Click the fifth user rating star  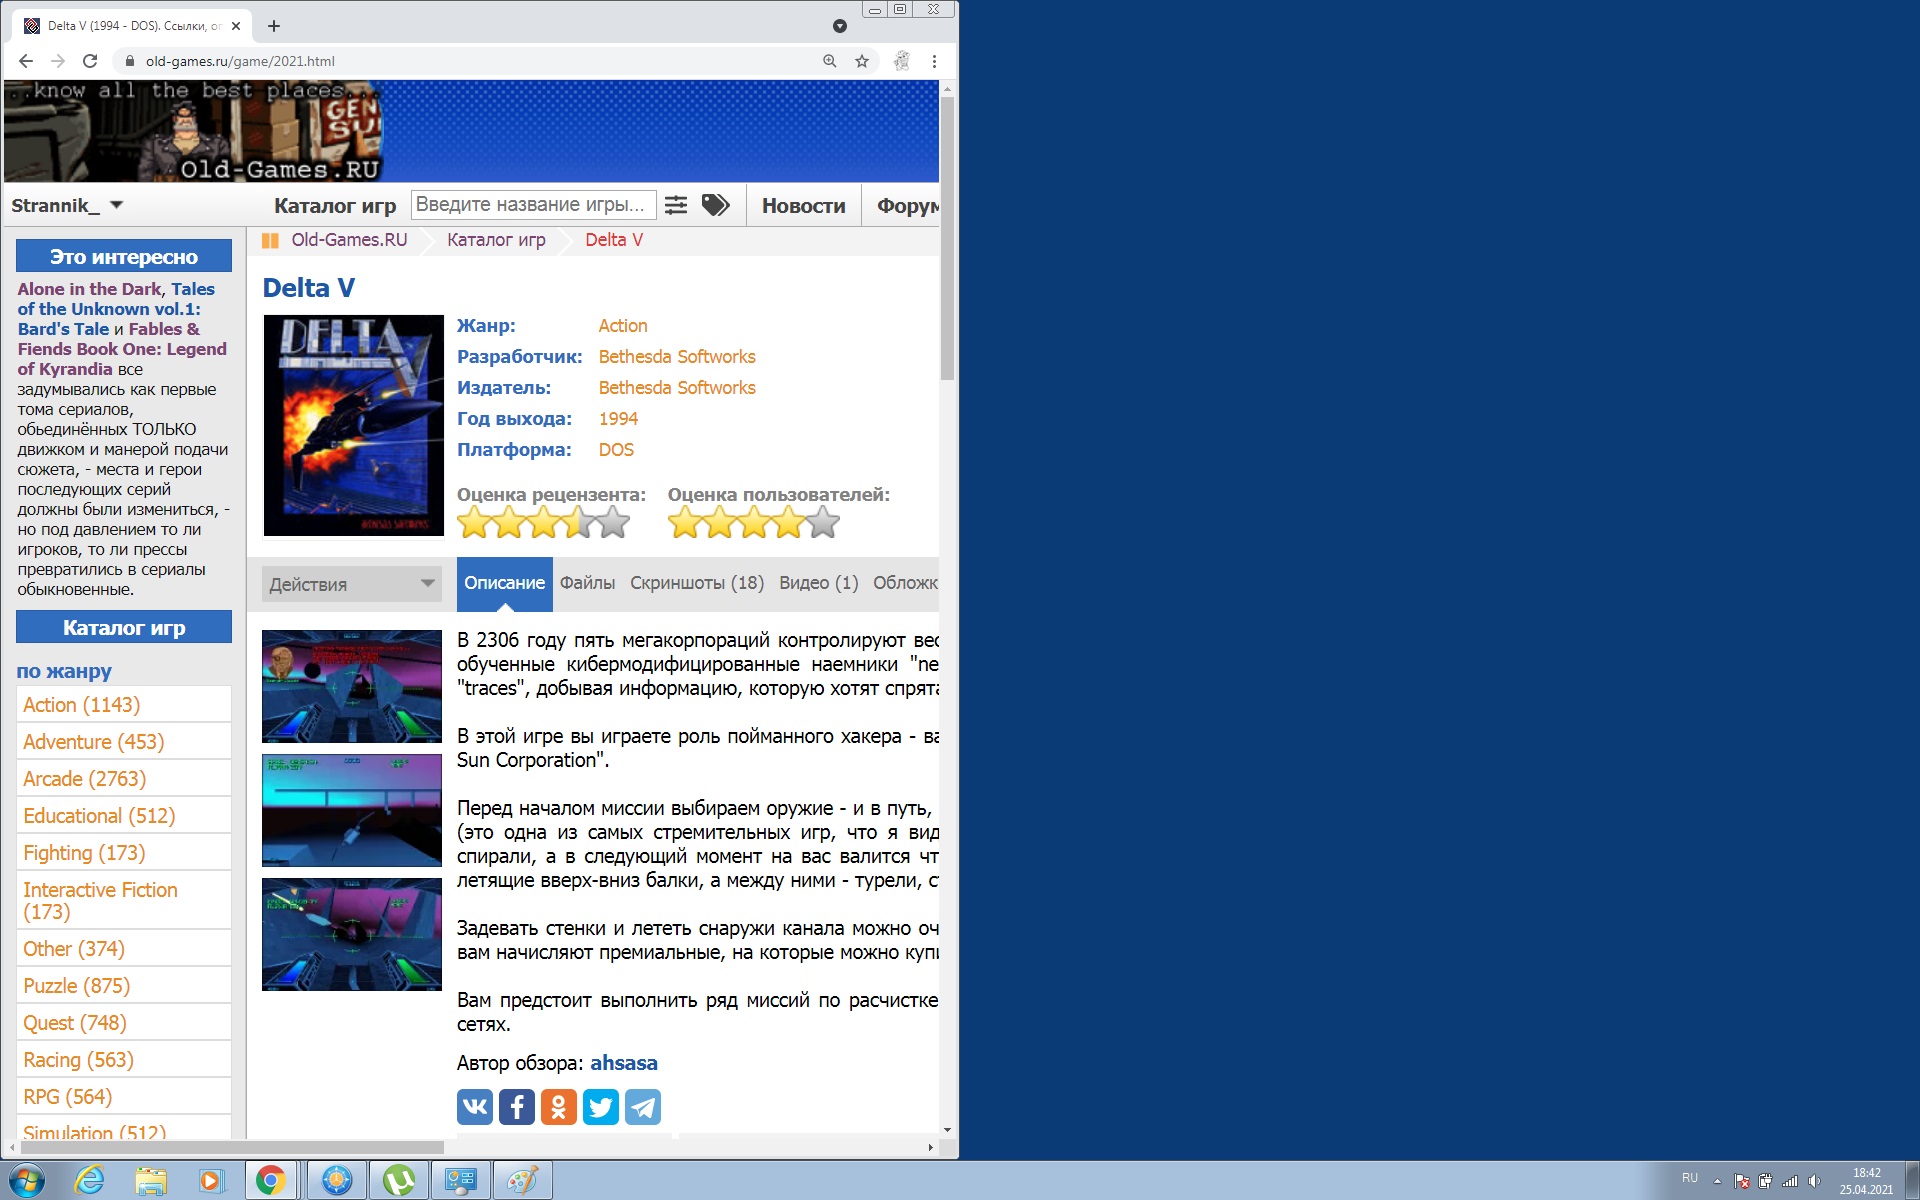(823, 522)
